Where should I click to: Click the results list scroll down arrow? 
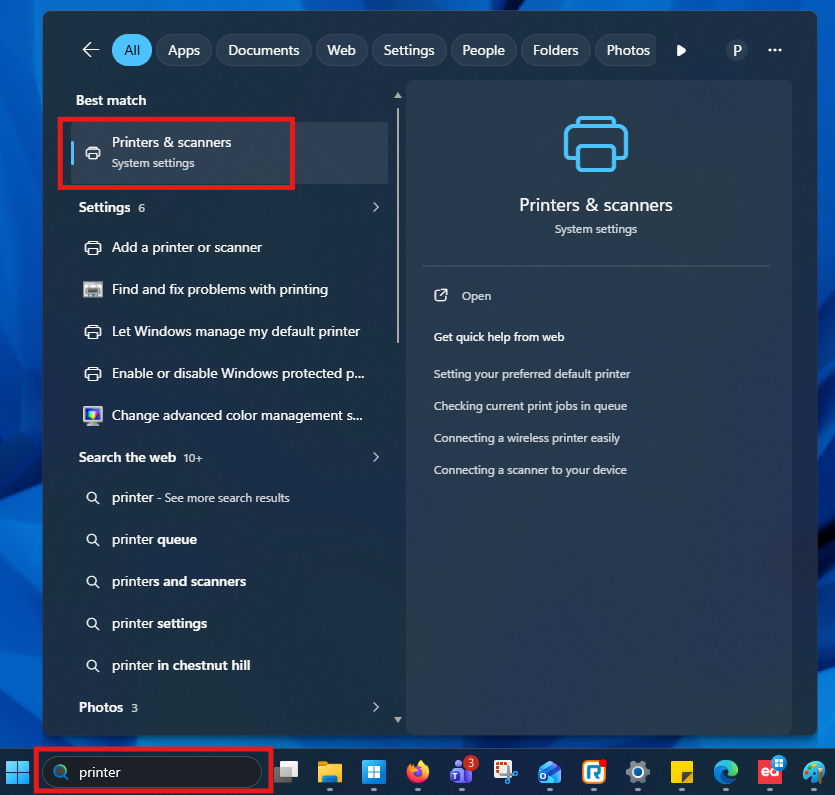pos(398,720)
